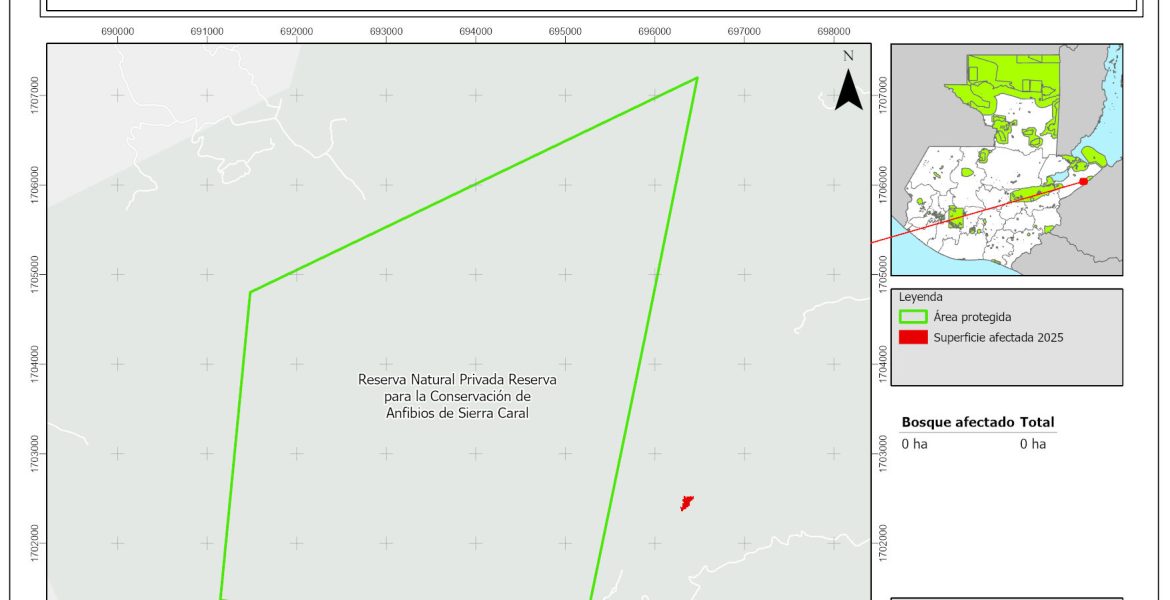This screenshot has height=600, width=1170.
Task: Click the 698000 easting label at top
Action: tap(833, 32)
